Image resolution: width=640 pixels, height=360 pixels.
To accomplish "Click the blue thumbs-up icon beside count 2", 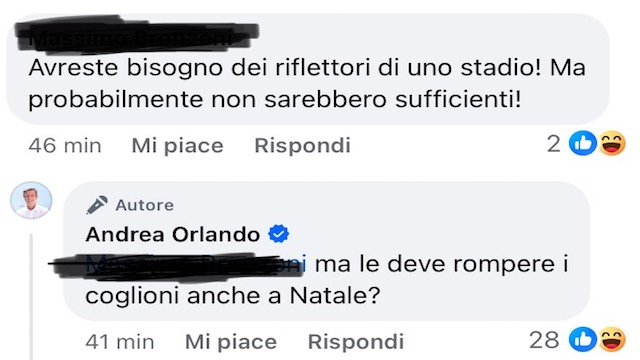I will [x=583, y=143].
